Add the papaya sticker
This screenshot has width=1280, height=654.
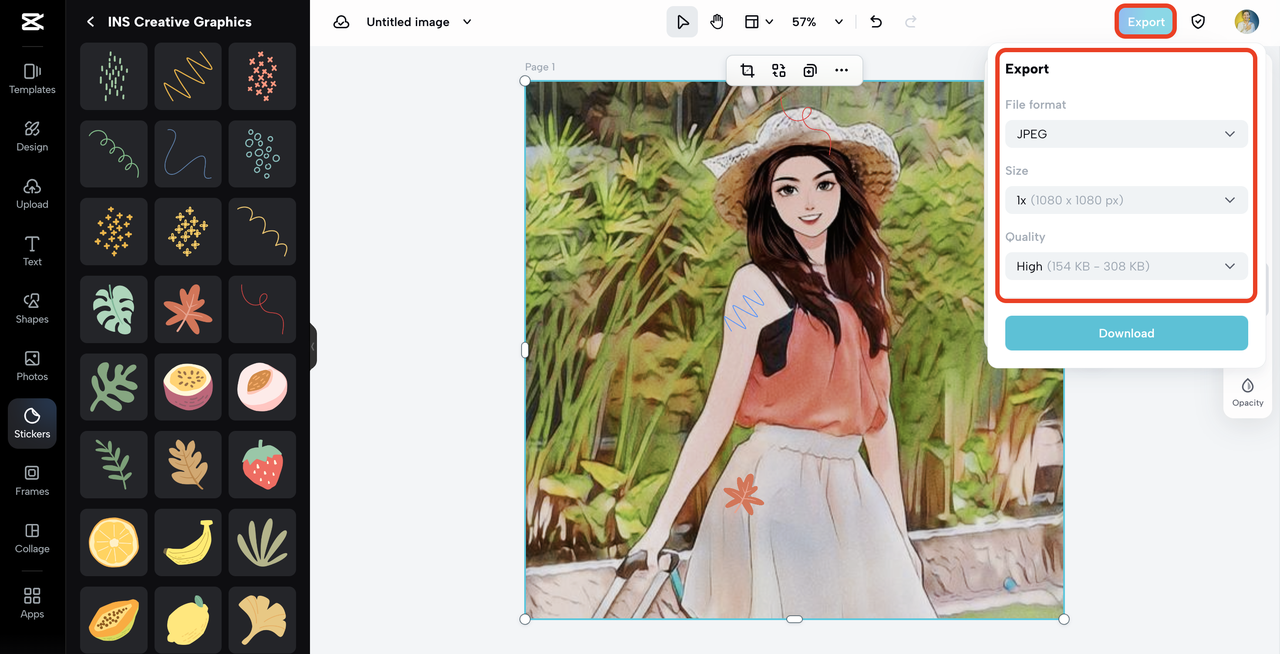point(114,620)
